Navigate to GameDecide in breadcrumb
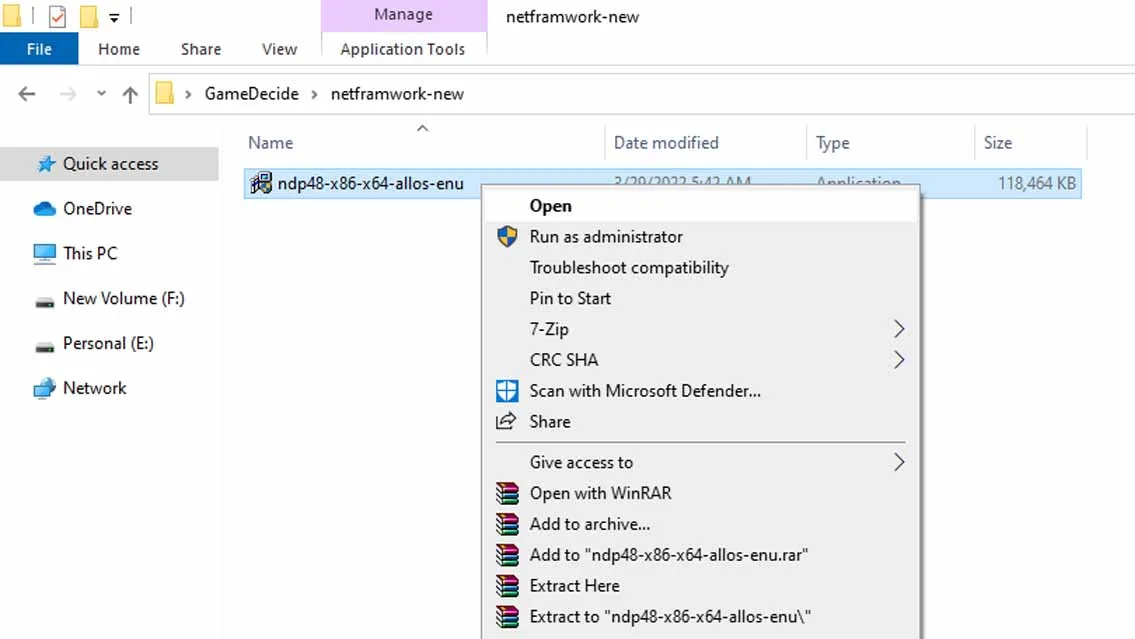Image resolution: width=1135 pixels, height=639 pixels. coord(251,94)
